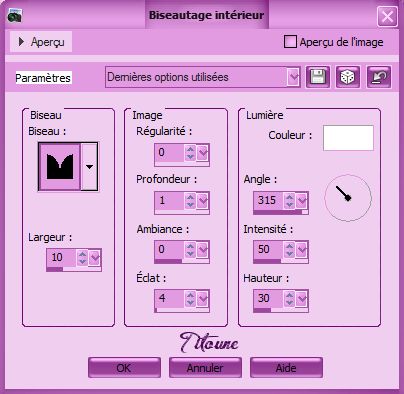404x394 pixels.
Task: Click the bevel shape preview thumbnail
Action: pyautogui.click(x=60, y=167)
